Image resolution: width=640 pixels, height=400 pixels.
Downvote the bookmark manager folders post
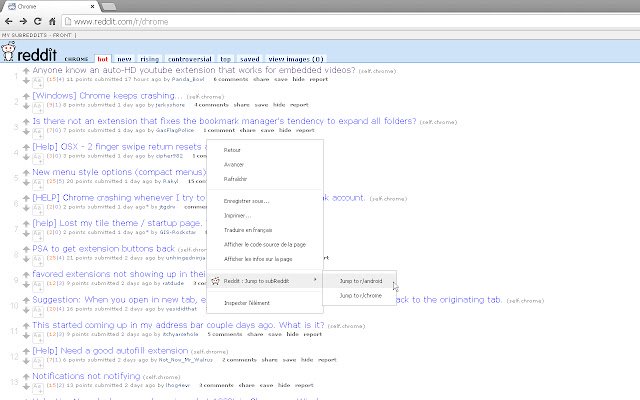click(26, 131)
